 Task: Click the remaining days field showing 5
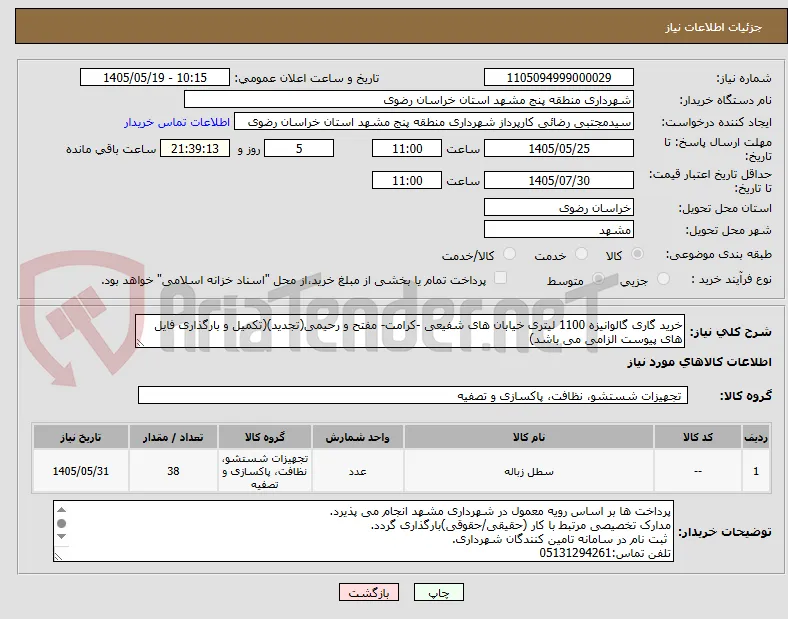tap(299, 148)
